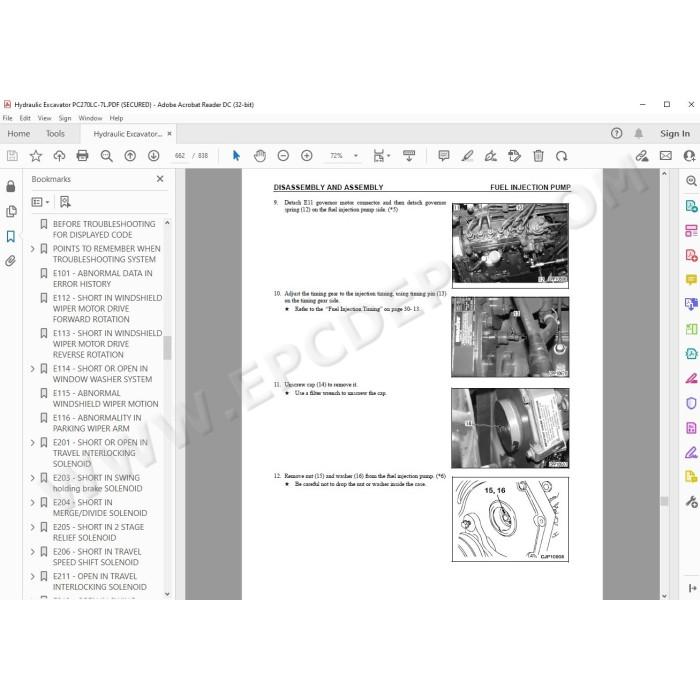Open the Sign menu

click(65, 118)
